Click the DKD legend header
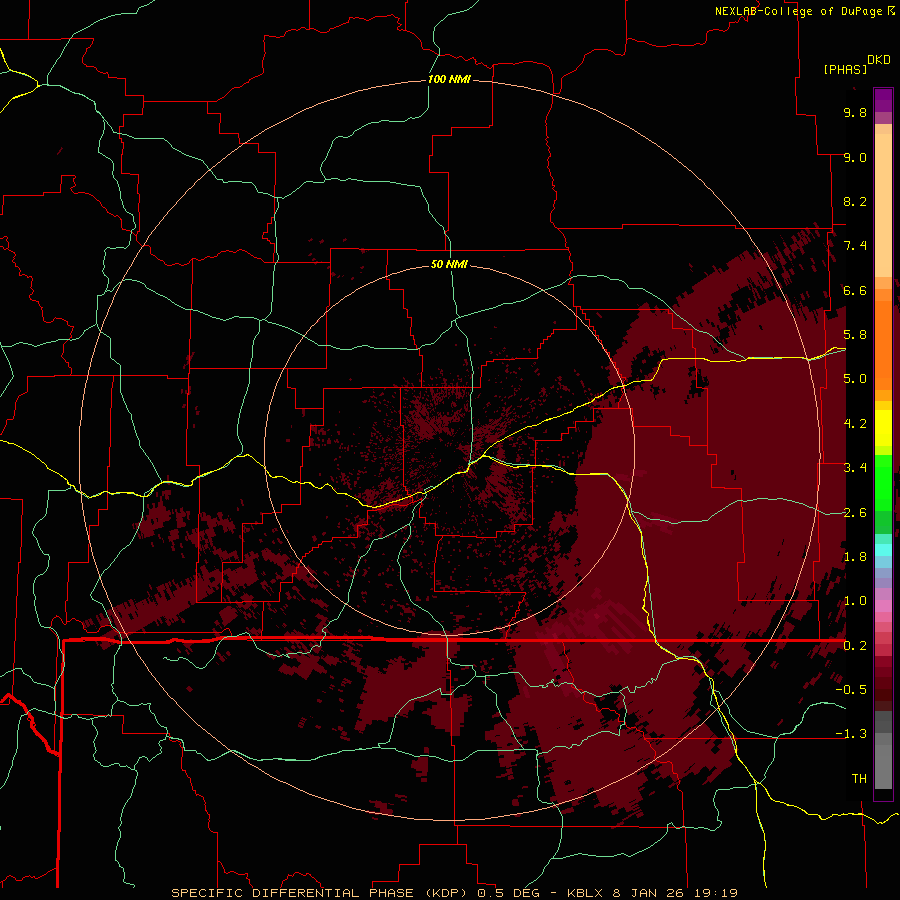The width and height of the screenshot is (900, 900). [x=879, y=60]
